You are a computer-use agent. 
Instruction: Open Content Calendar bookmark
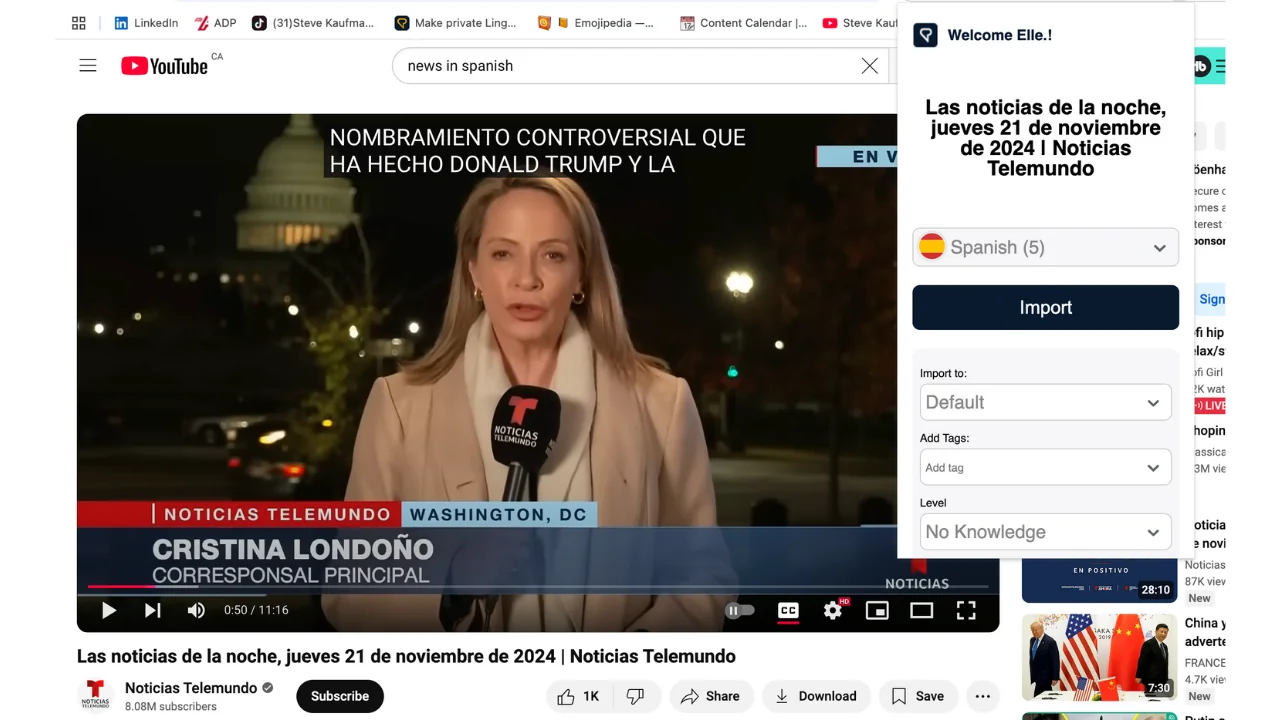[743, 23]
